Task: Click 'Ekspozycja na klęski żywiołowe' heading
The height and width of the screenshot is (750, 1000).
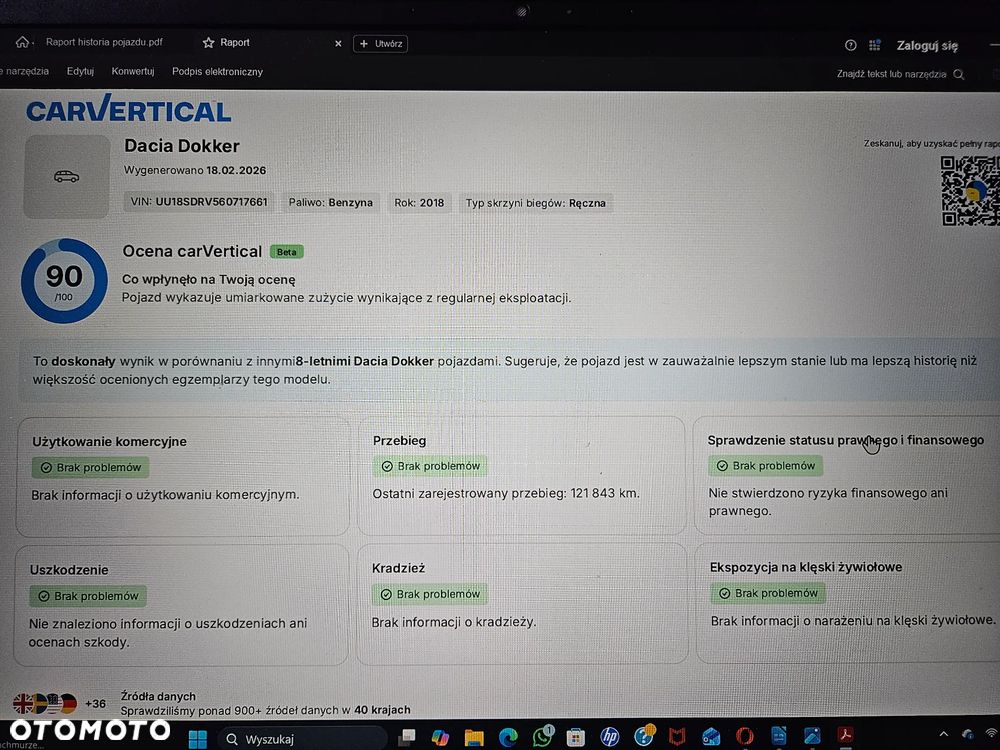Action: [x=805, y=567]
